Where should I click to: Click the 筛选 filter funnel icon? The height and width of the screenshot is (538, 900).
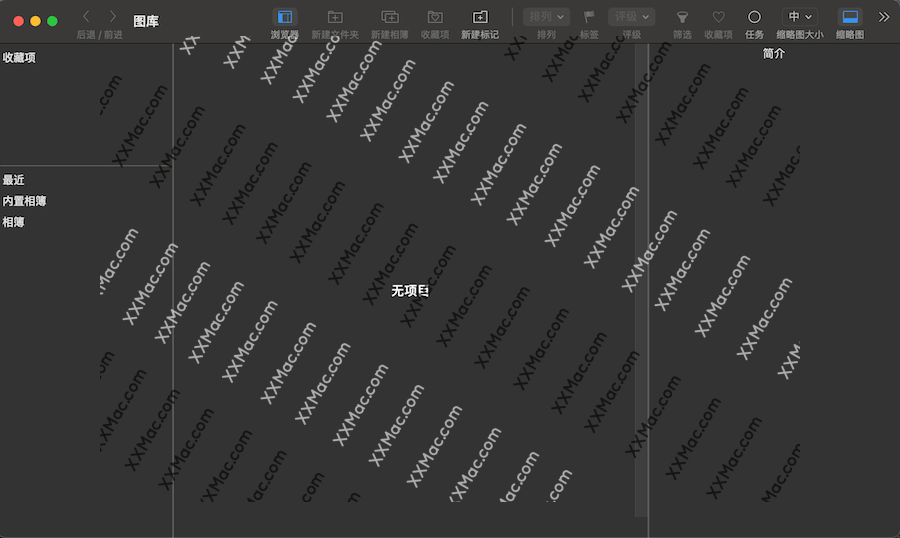click(682, 17)
